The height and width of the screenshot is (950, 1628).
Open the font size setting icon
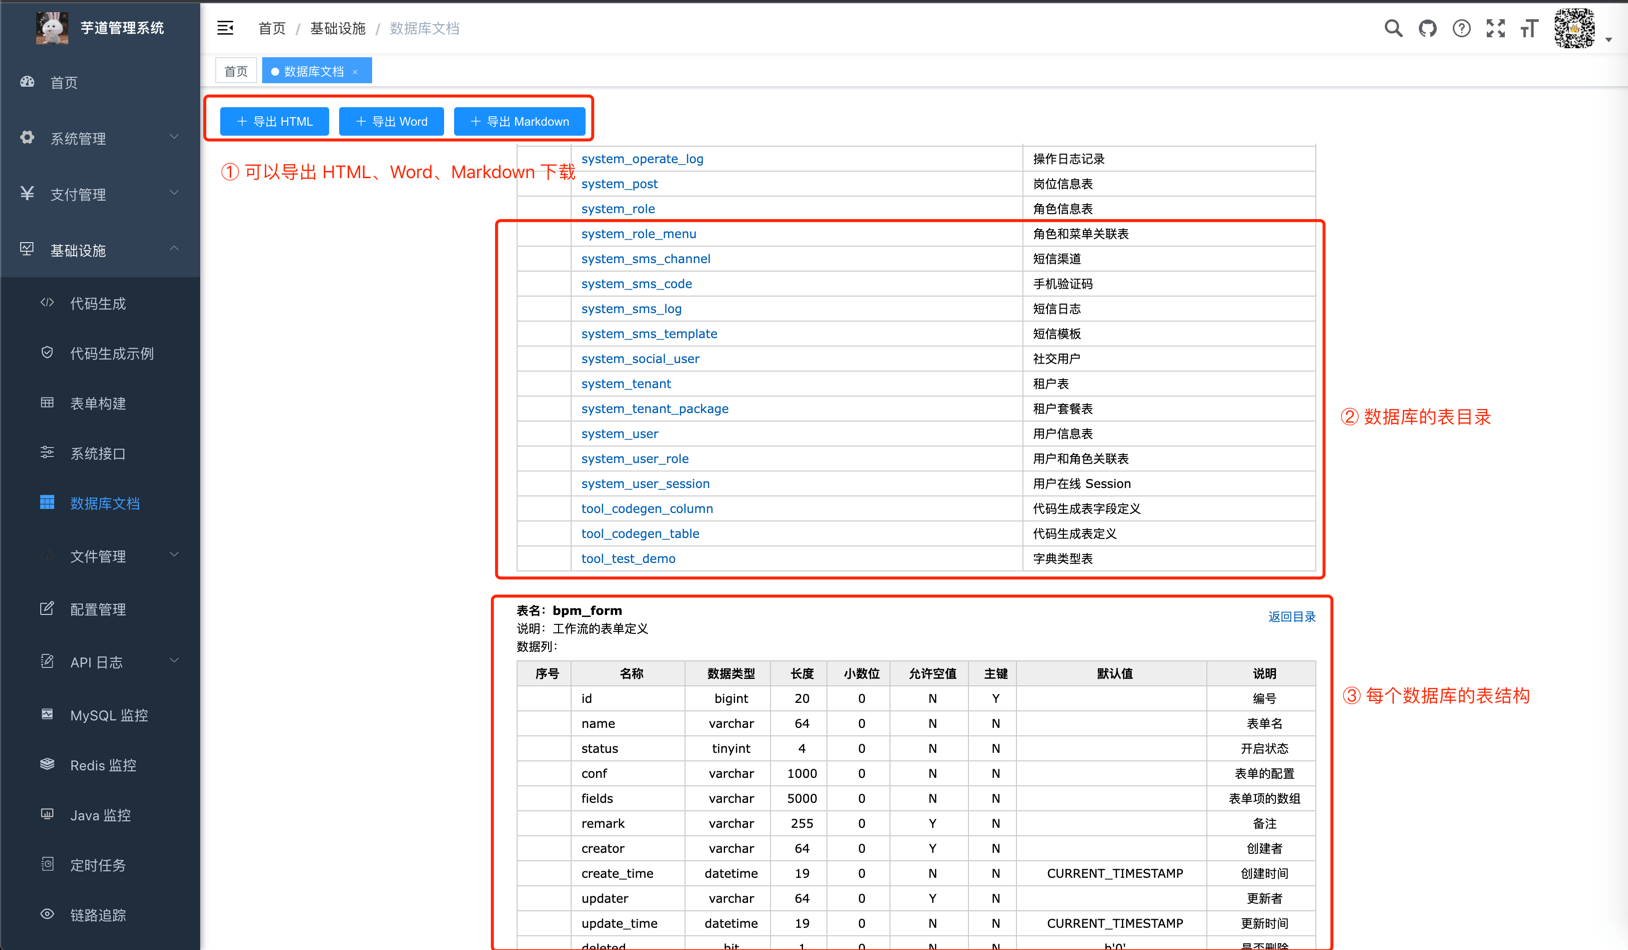[x=1529, y=29]
